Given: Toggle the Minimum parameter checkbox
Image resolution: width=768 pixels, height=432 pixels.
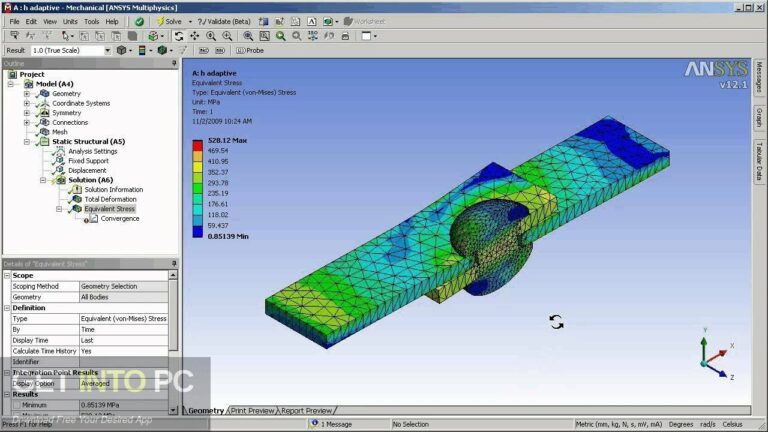Looking at the screenshot, I should (x=17, y=405).
